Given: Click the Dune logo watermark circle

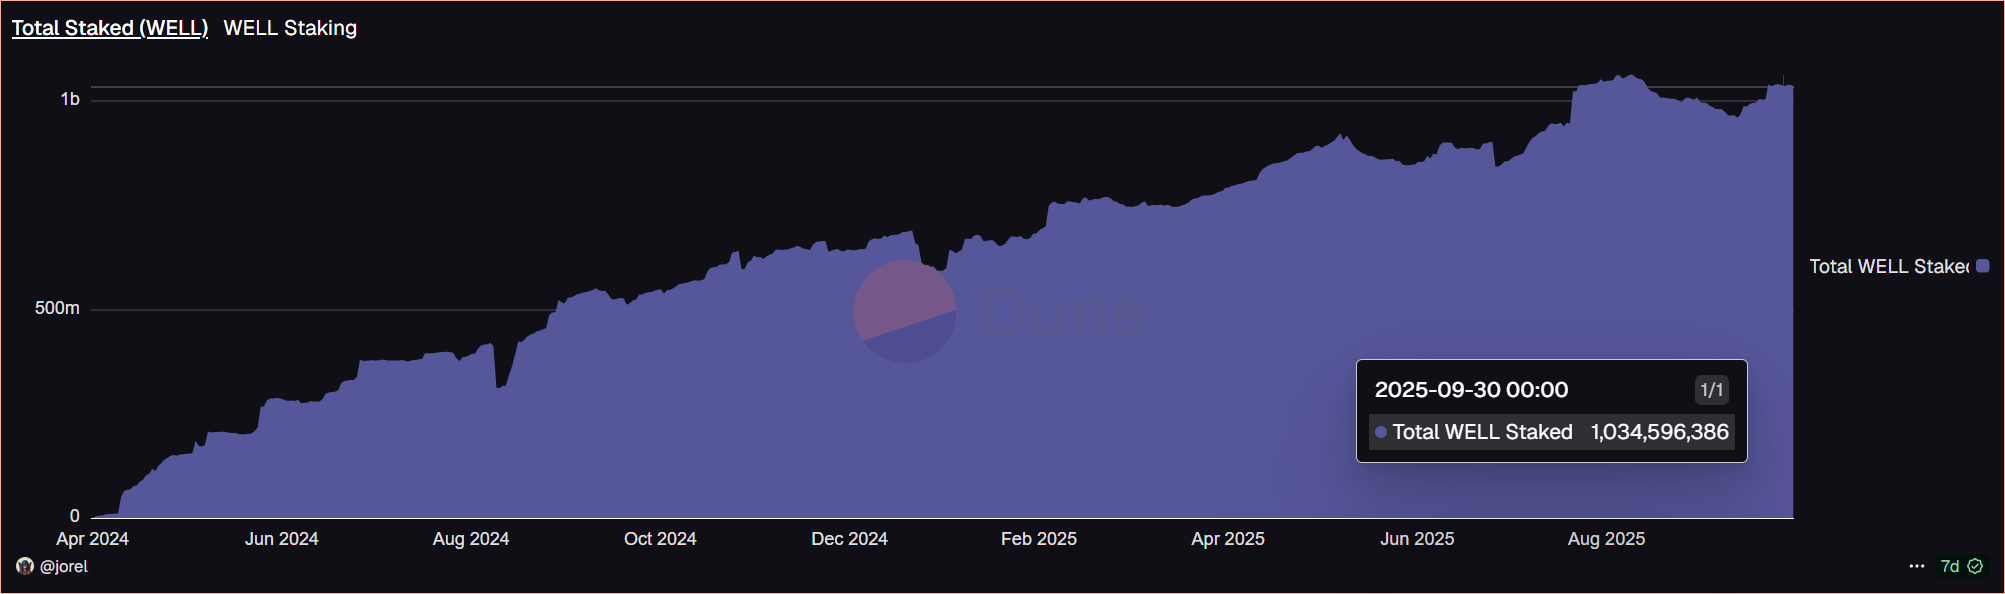Looking at the screenshot, I should [x=905, y=311].
